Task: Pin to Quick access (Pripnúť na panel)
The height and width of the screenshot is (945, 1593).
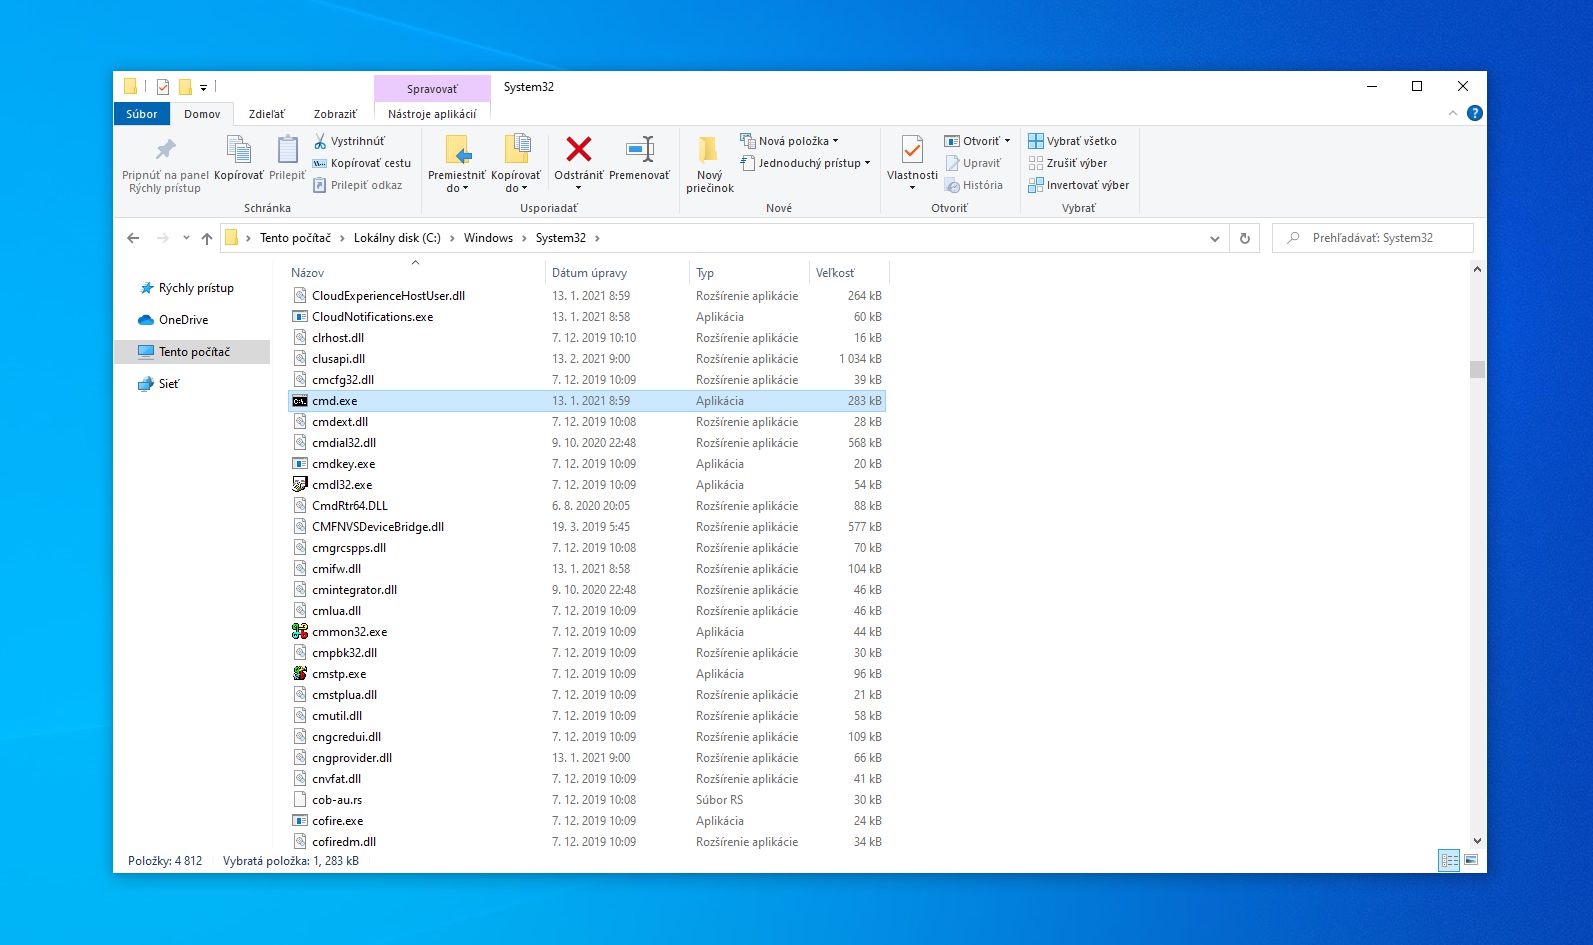Action: 165,165
